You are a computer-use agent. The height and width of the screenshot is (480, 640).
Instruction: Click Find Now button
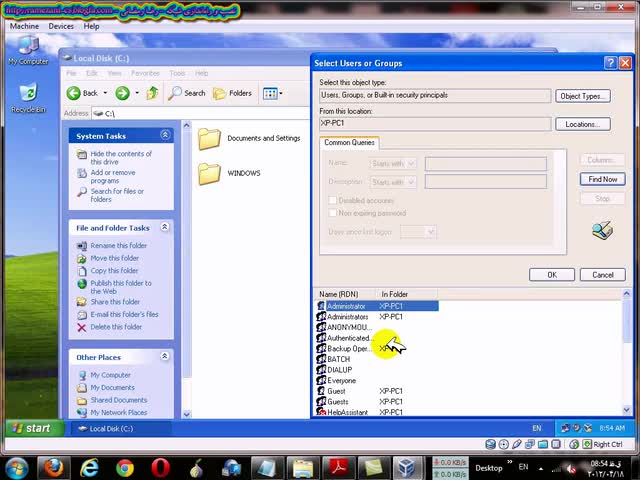[602, 179]
